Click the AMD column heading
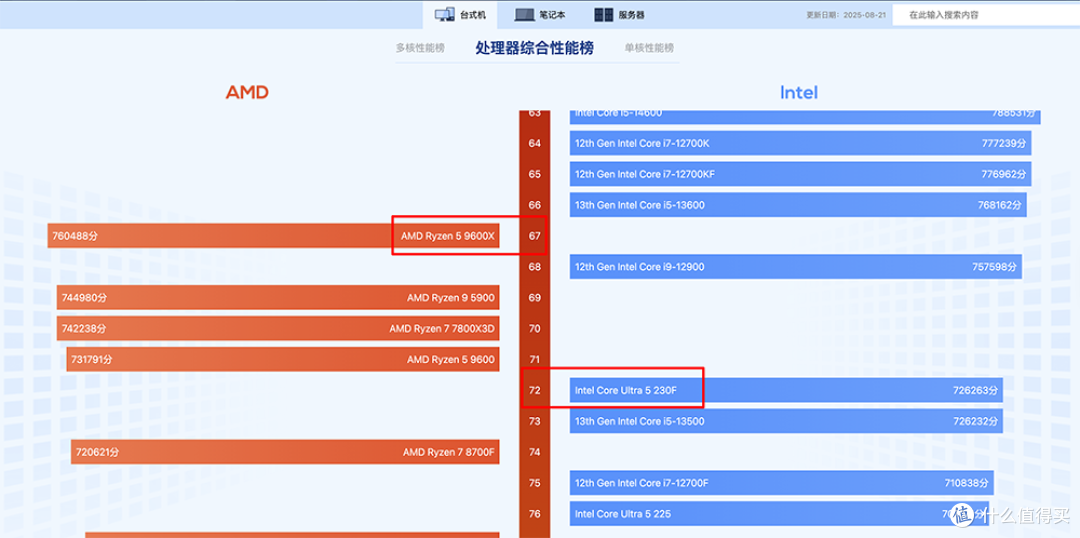 click(247, 92)
